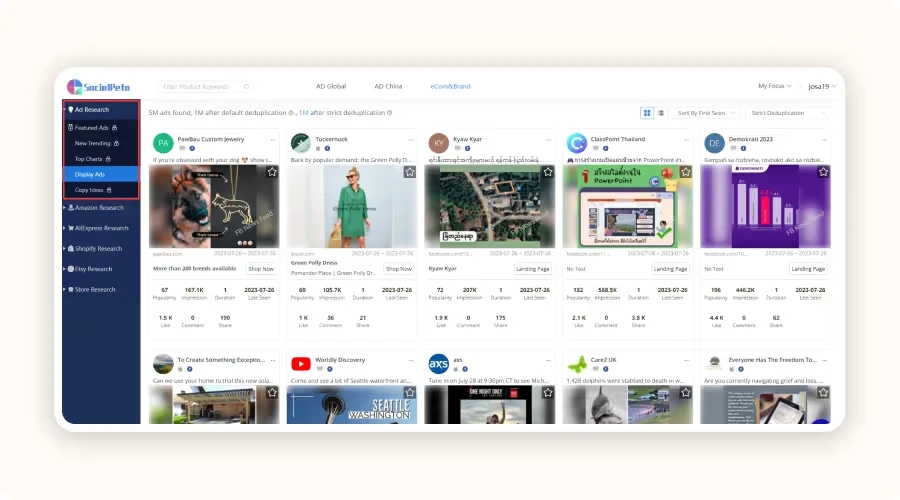Image resolution: width=900 pixels, height=500 pixels.
Task: Open more options on Tuckernuck ad card
Action: [x=410, y=137]
